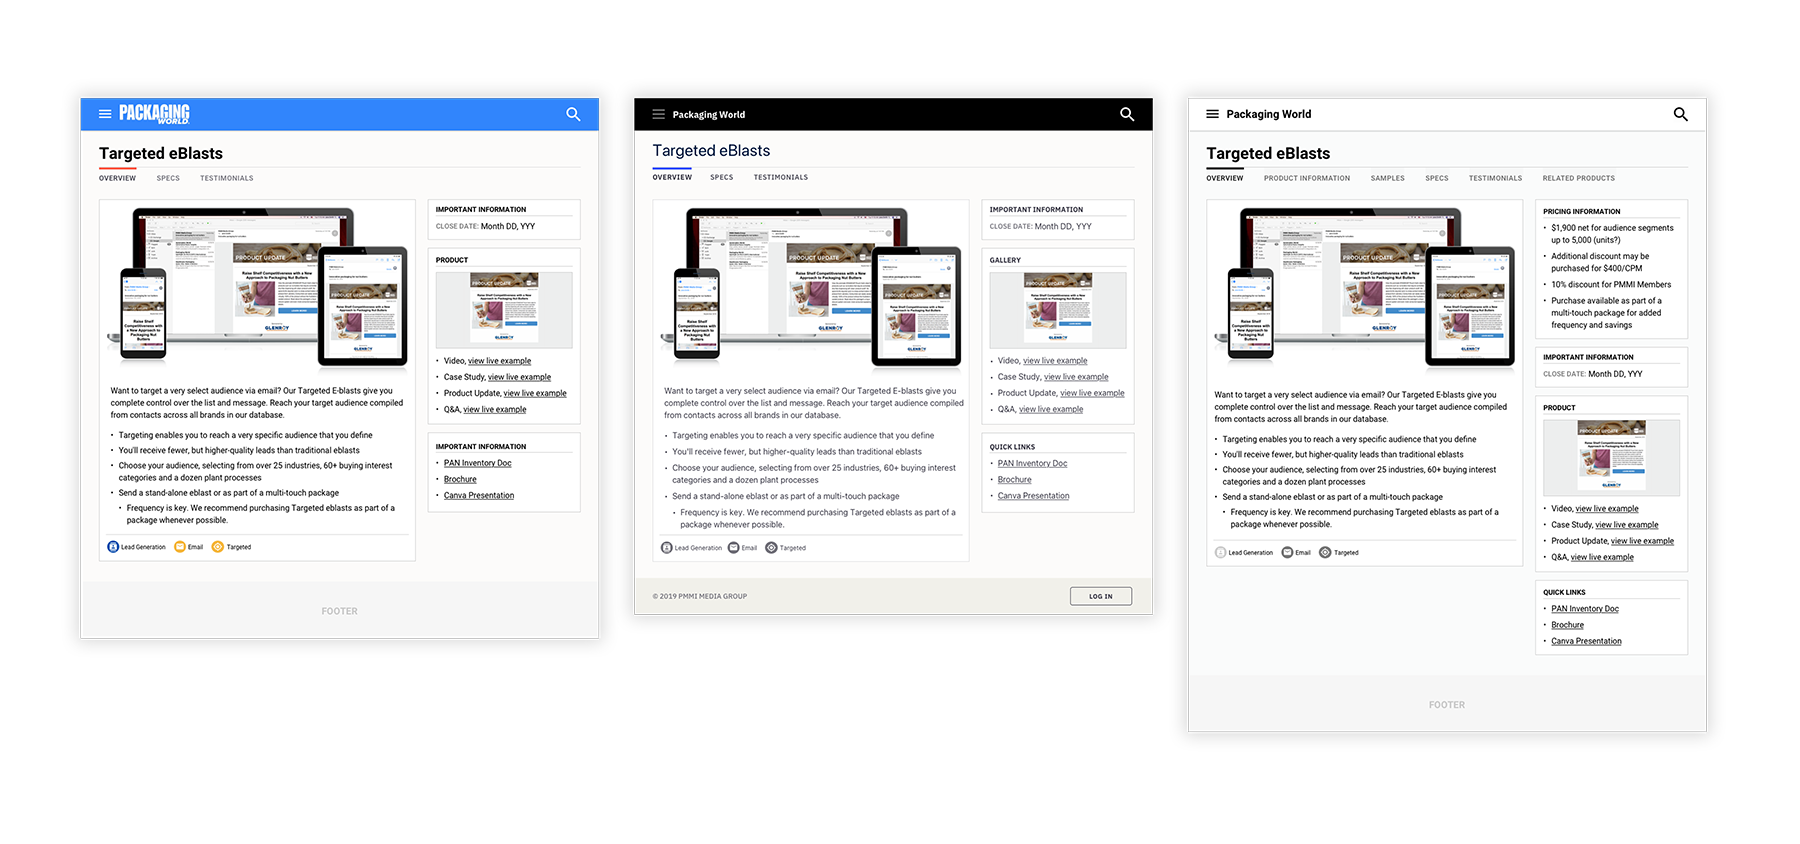This screenshot has height=844, width=1800.
Task: Click search icon in the white header
Action: pyautogui.click(x=1680, y=114)
